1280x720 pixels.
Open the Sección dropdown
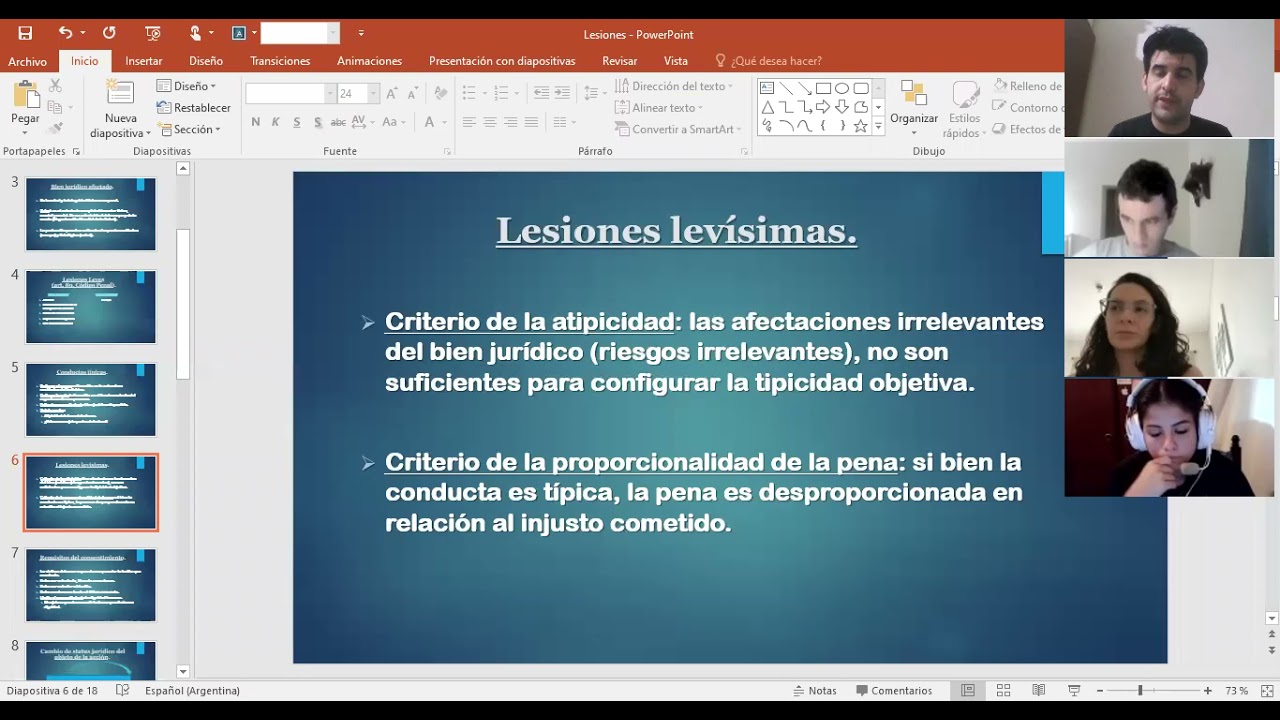click(x=188, y=129)
